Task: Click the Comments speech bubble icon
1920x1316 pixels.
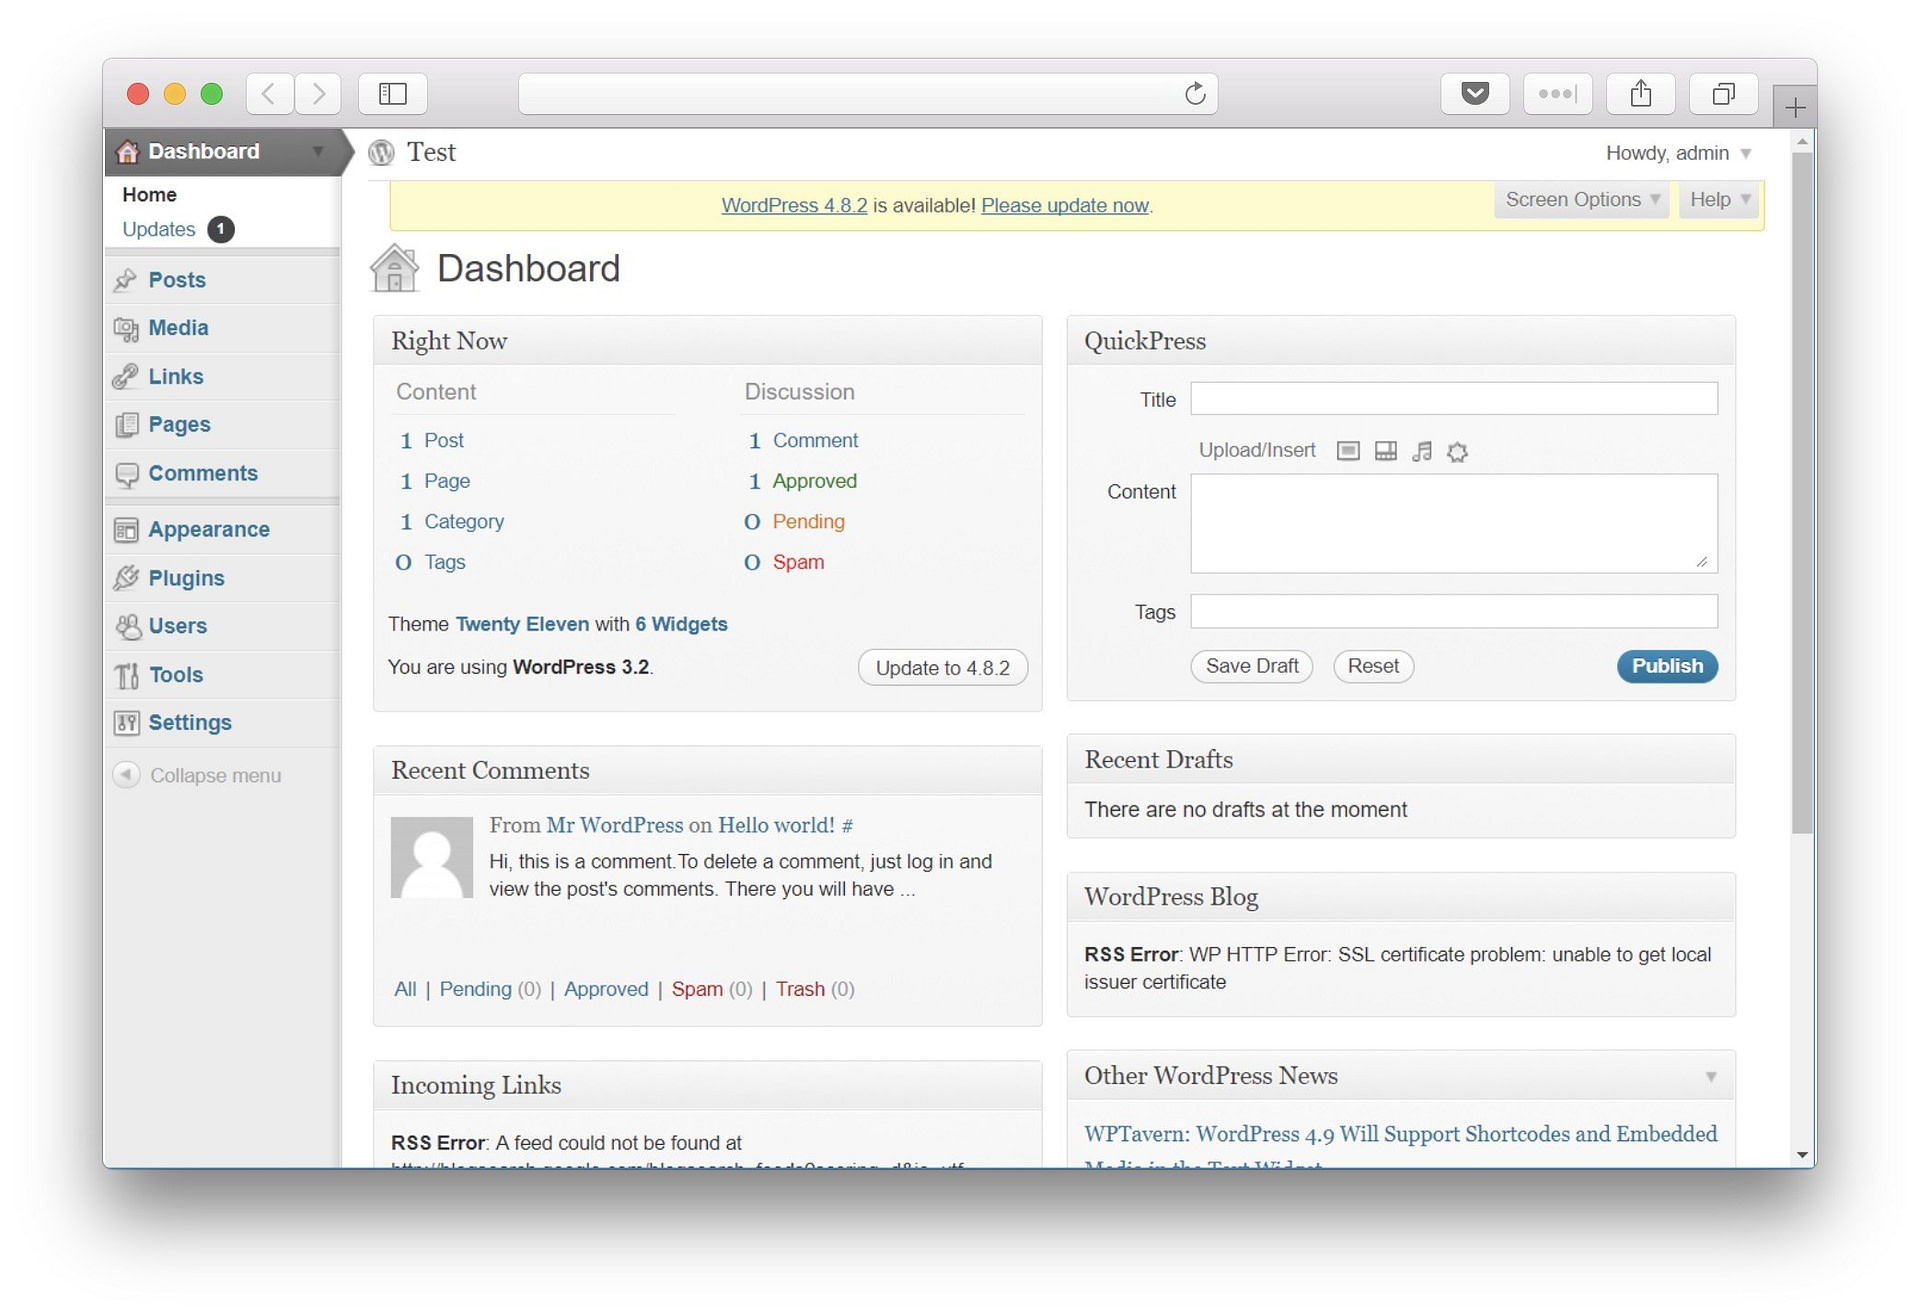Action: click(x=126, y=474)
